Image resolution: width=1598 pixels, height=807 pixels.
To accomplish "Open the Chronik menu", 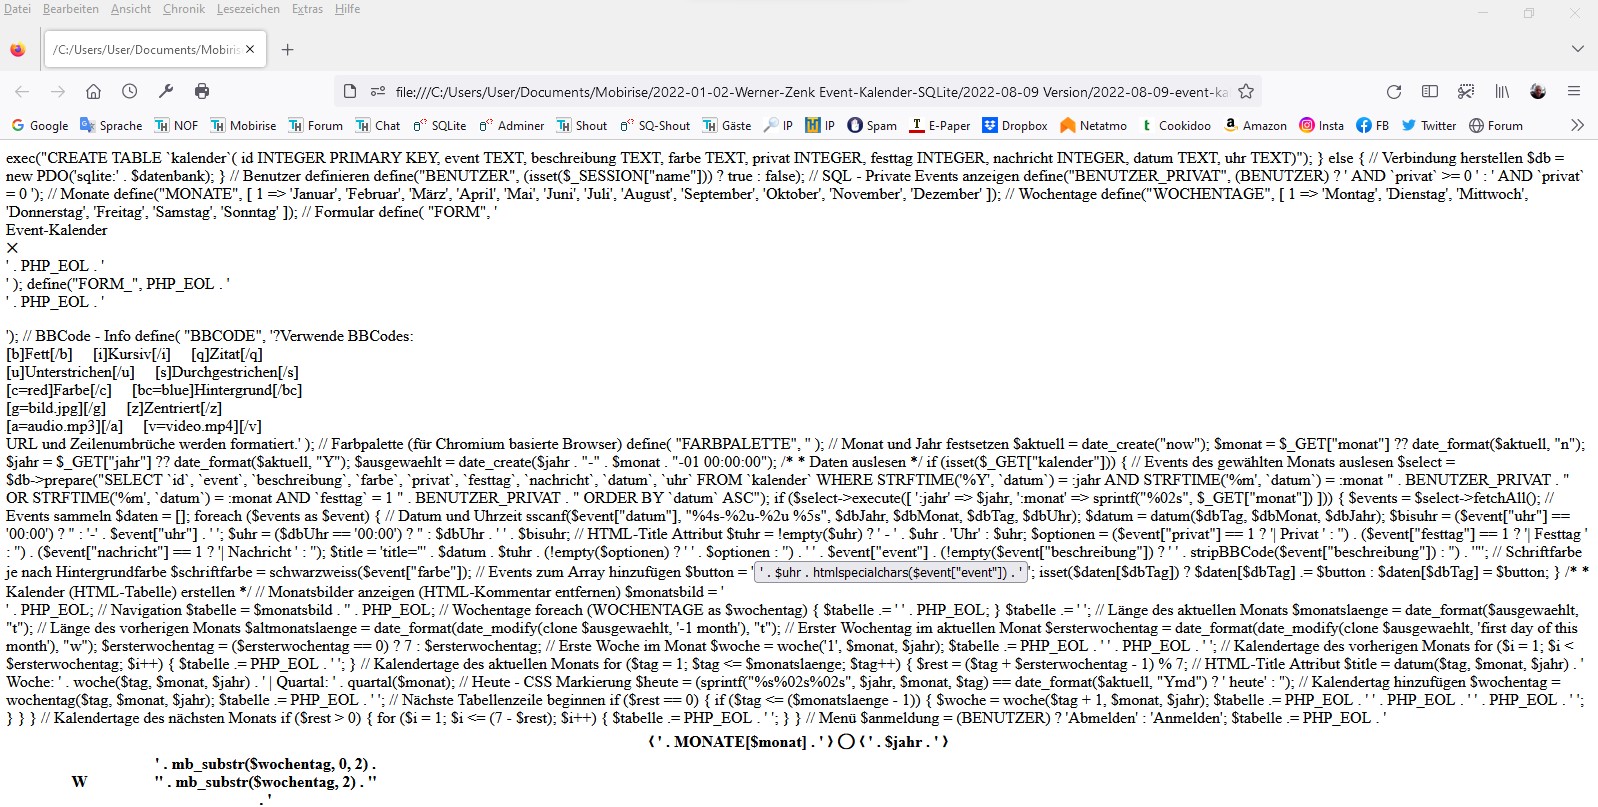I will coord(184,9).
